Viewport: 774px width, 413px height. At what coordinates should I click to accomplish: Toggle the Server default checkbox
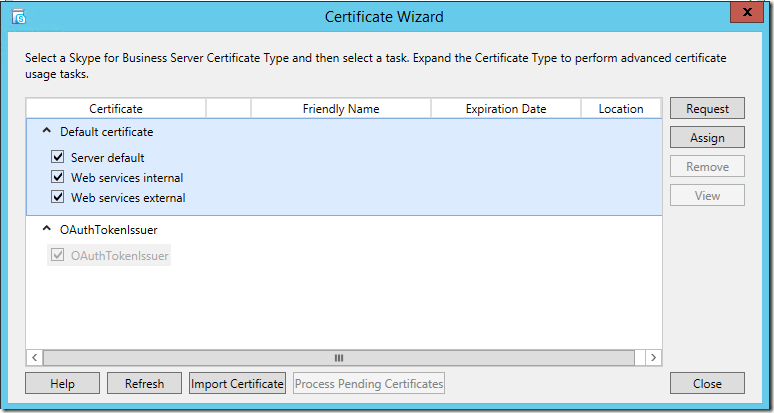click(58, 157)
